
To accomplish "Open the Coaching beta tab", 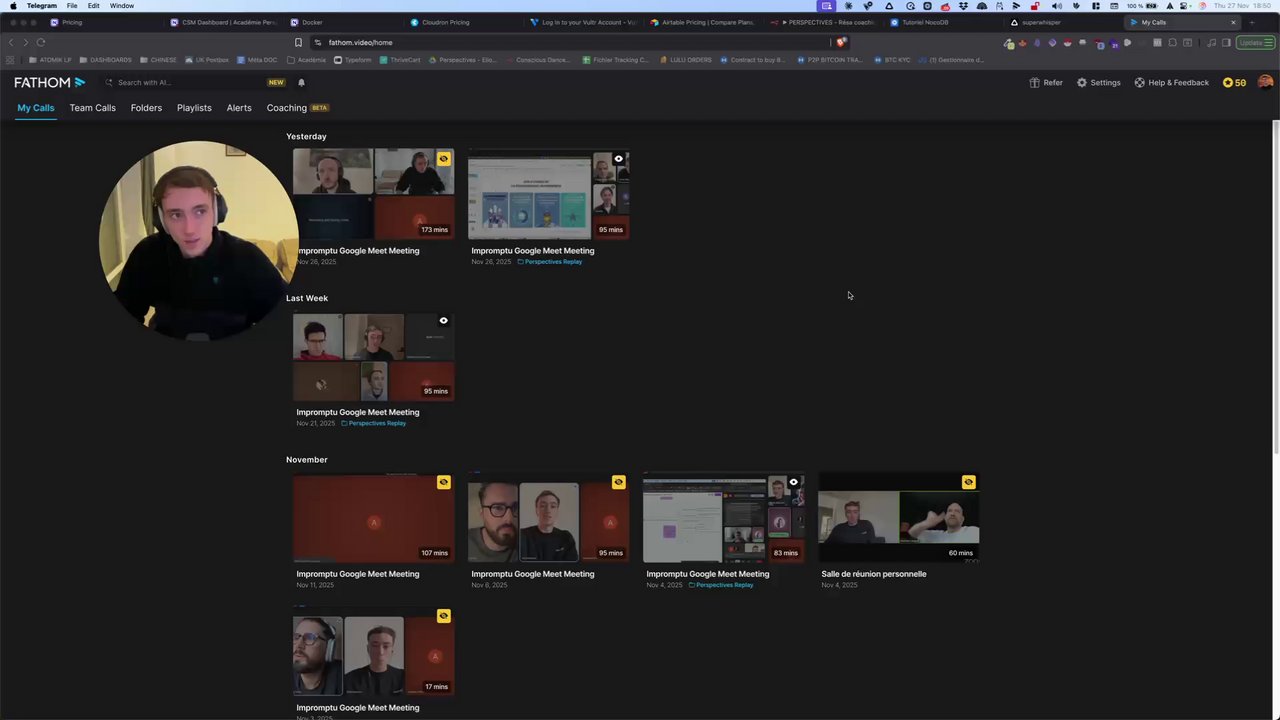I will (297, 108).
